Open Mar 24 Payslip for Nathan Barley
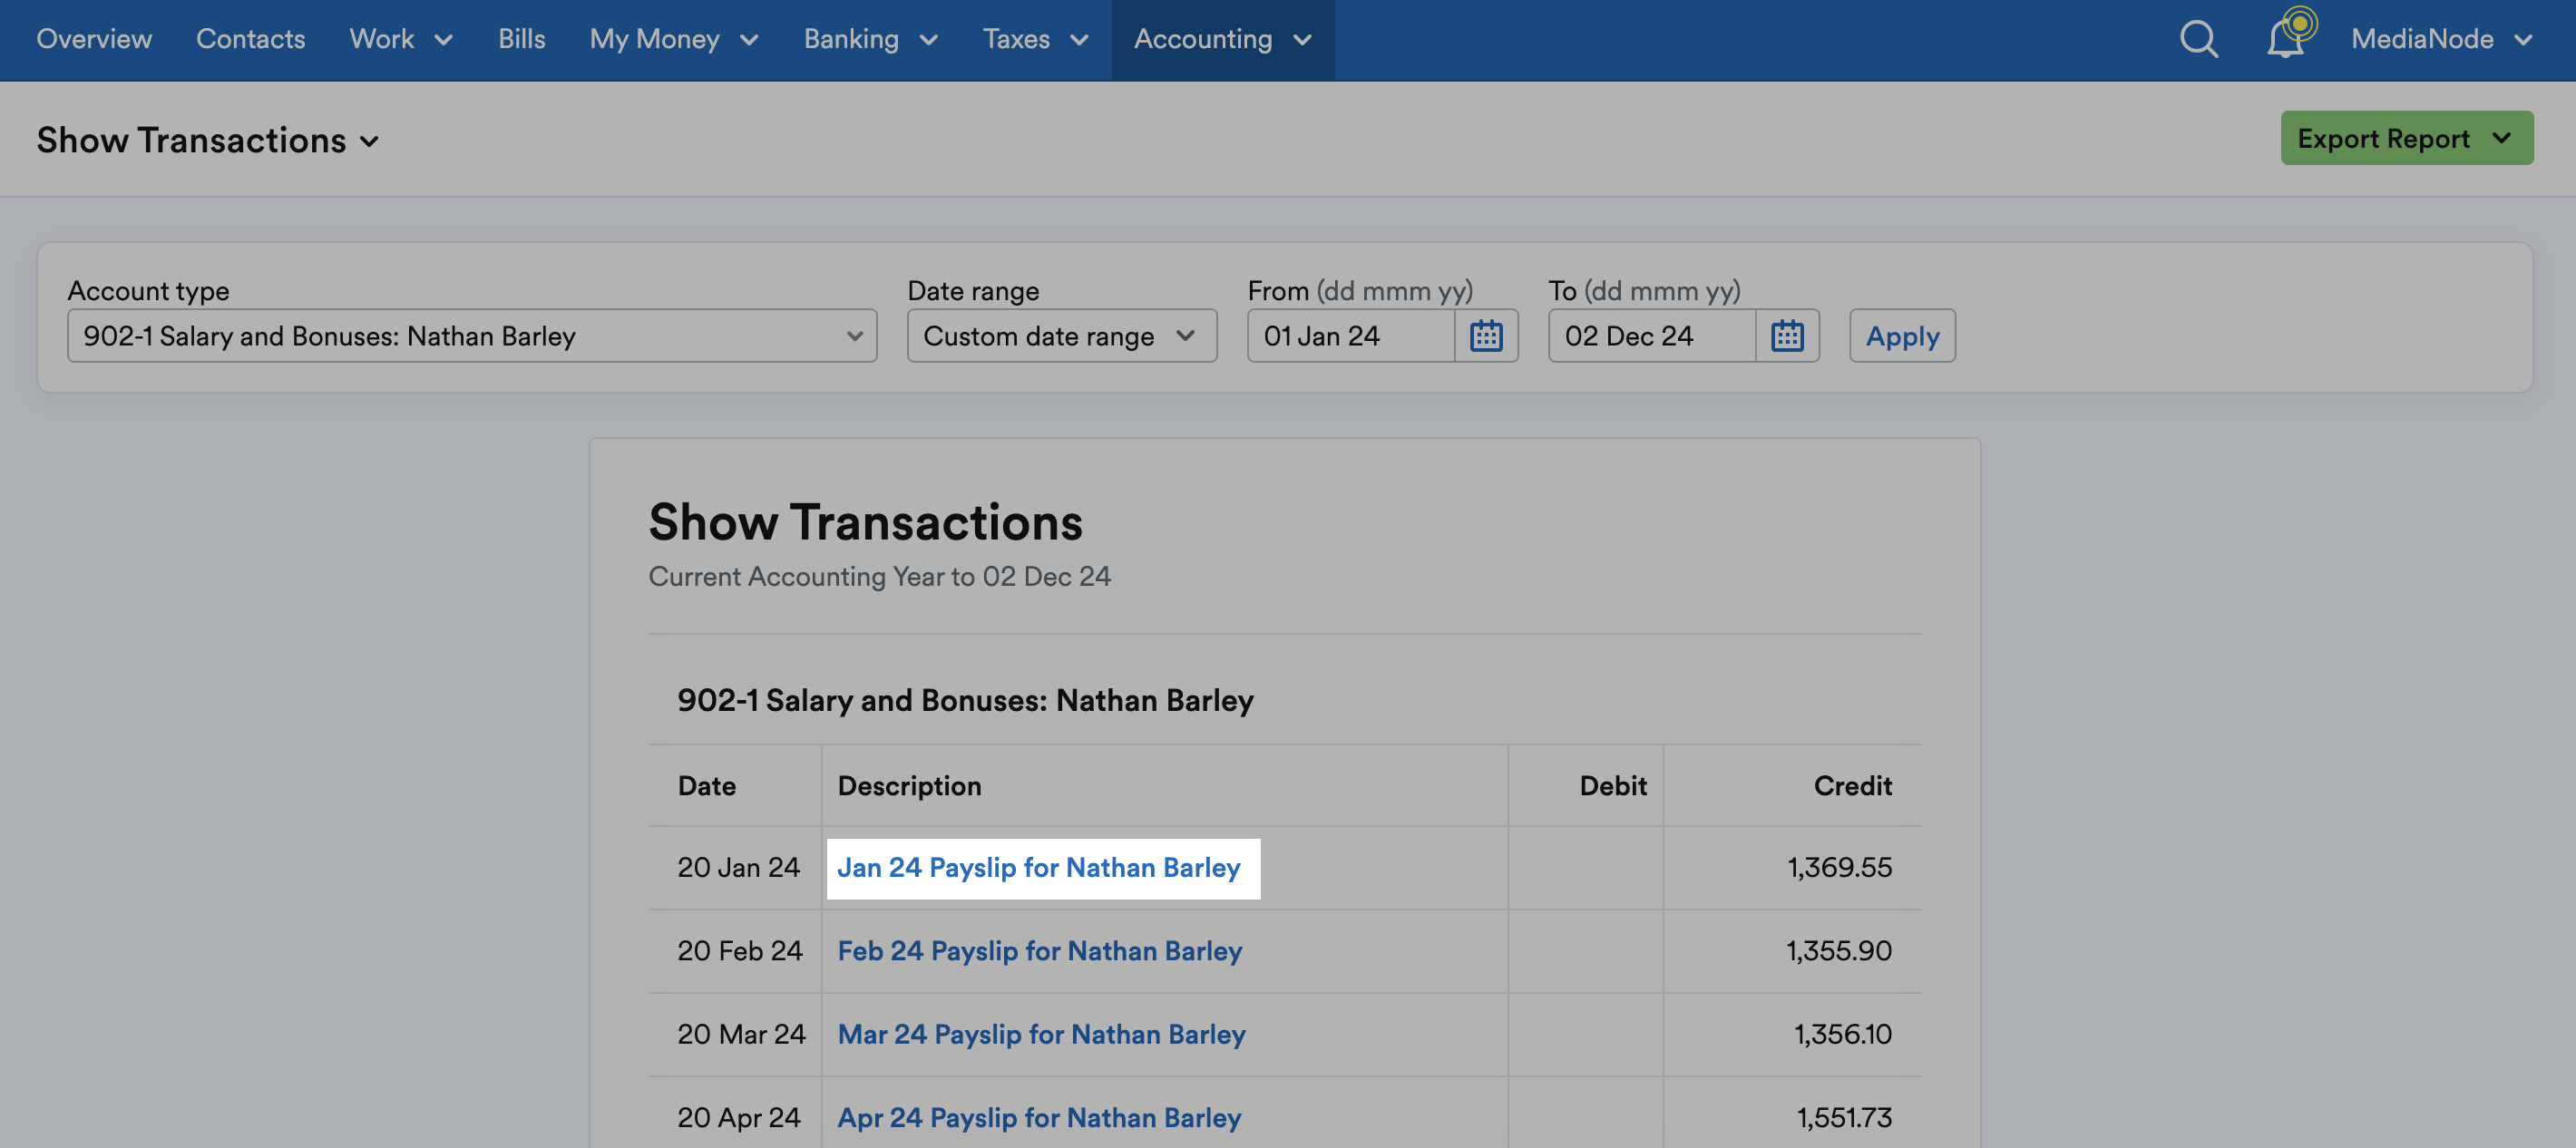Image resolution: width=2576 pixels, height=1148 pixels. [x=1041, y=1033]
